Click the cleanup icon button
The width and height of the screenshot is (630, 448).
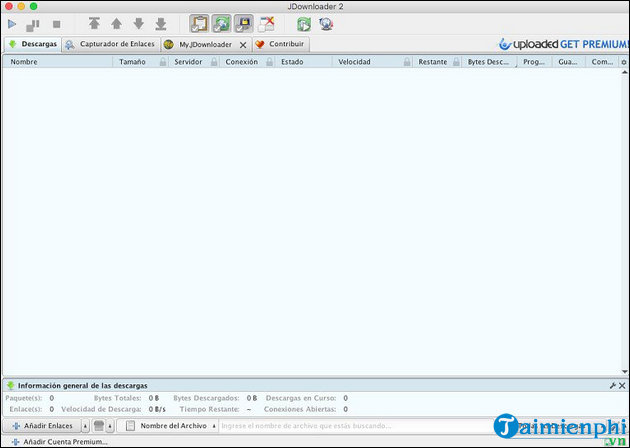(99, 425)
